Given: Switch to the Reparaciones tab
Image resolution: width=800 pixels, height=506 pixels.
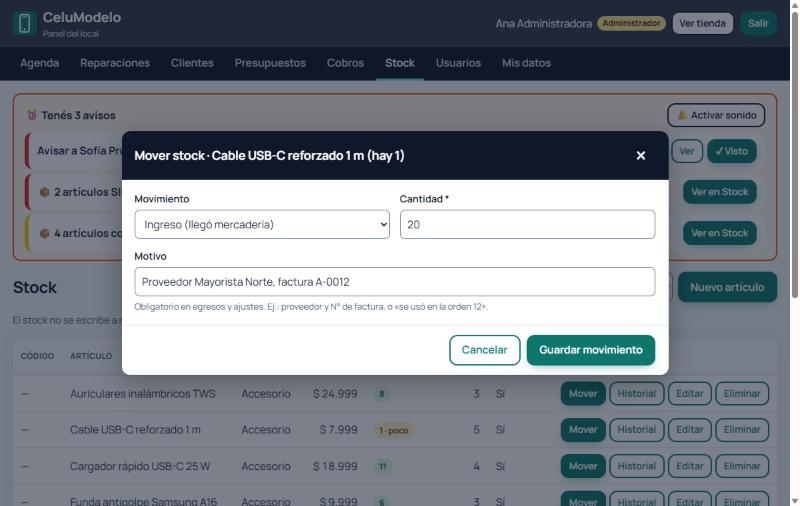Looking at the screenshot, I should (115, 63).
